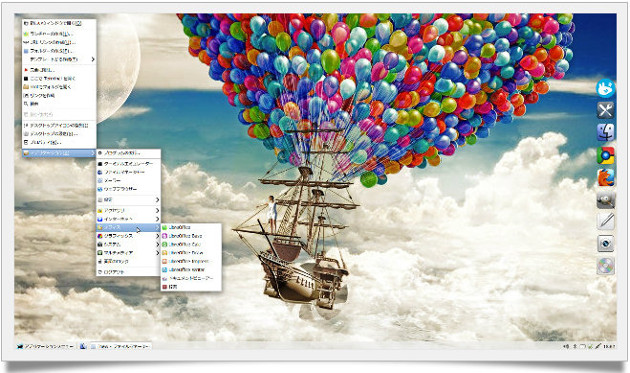630x373 pixels.
Task: Launch LibreOffice Calc from the Office submenu
Action: pos(191,244)
